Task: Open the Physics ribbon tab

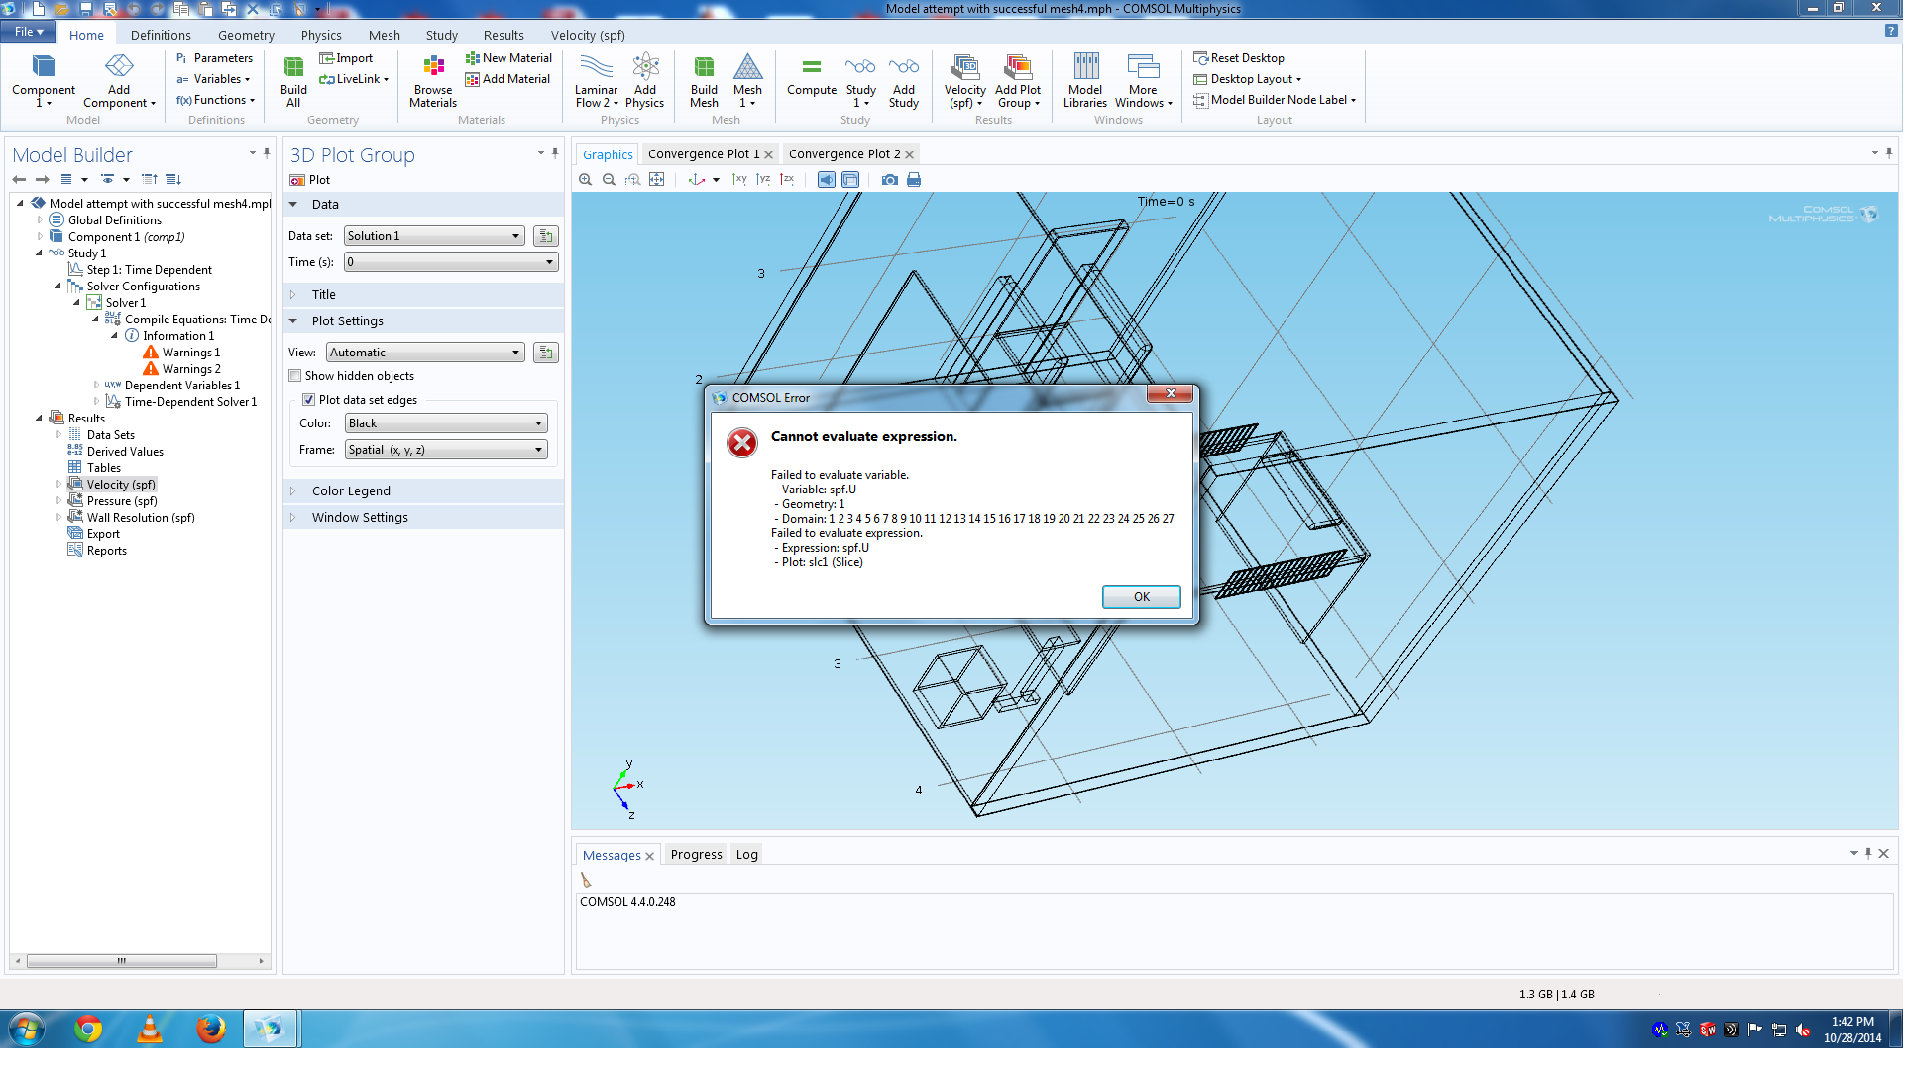Action: 321,35
